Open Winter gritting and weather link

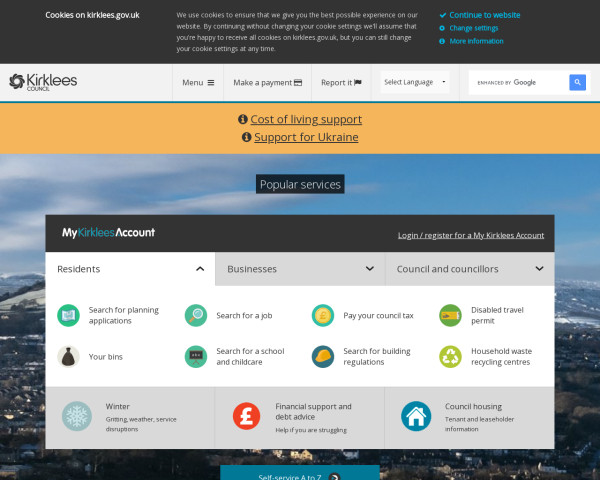(130, 418)
